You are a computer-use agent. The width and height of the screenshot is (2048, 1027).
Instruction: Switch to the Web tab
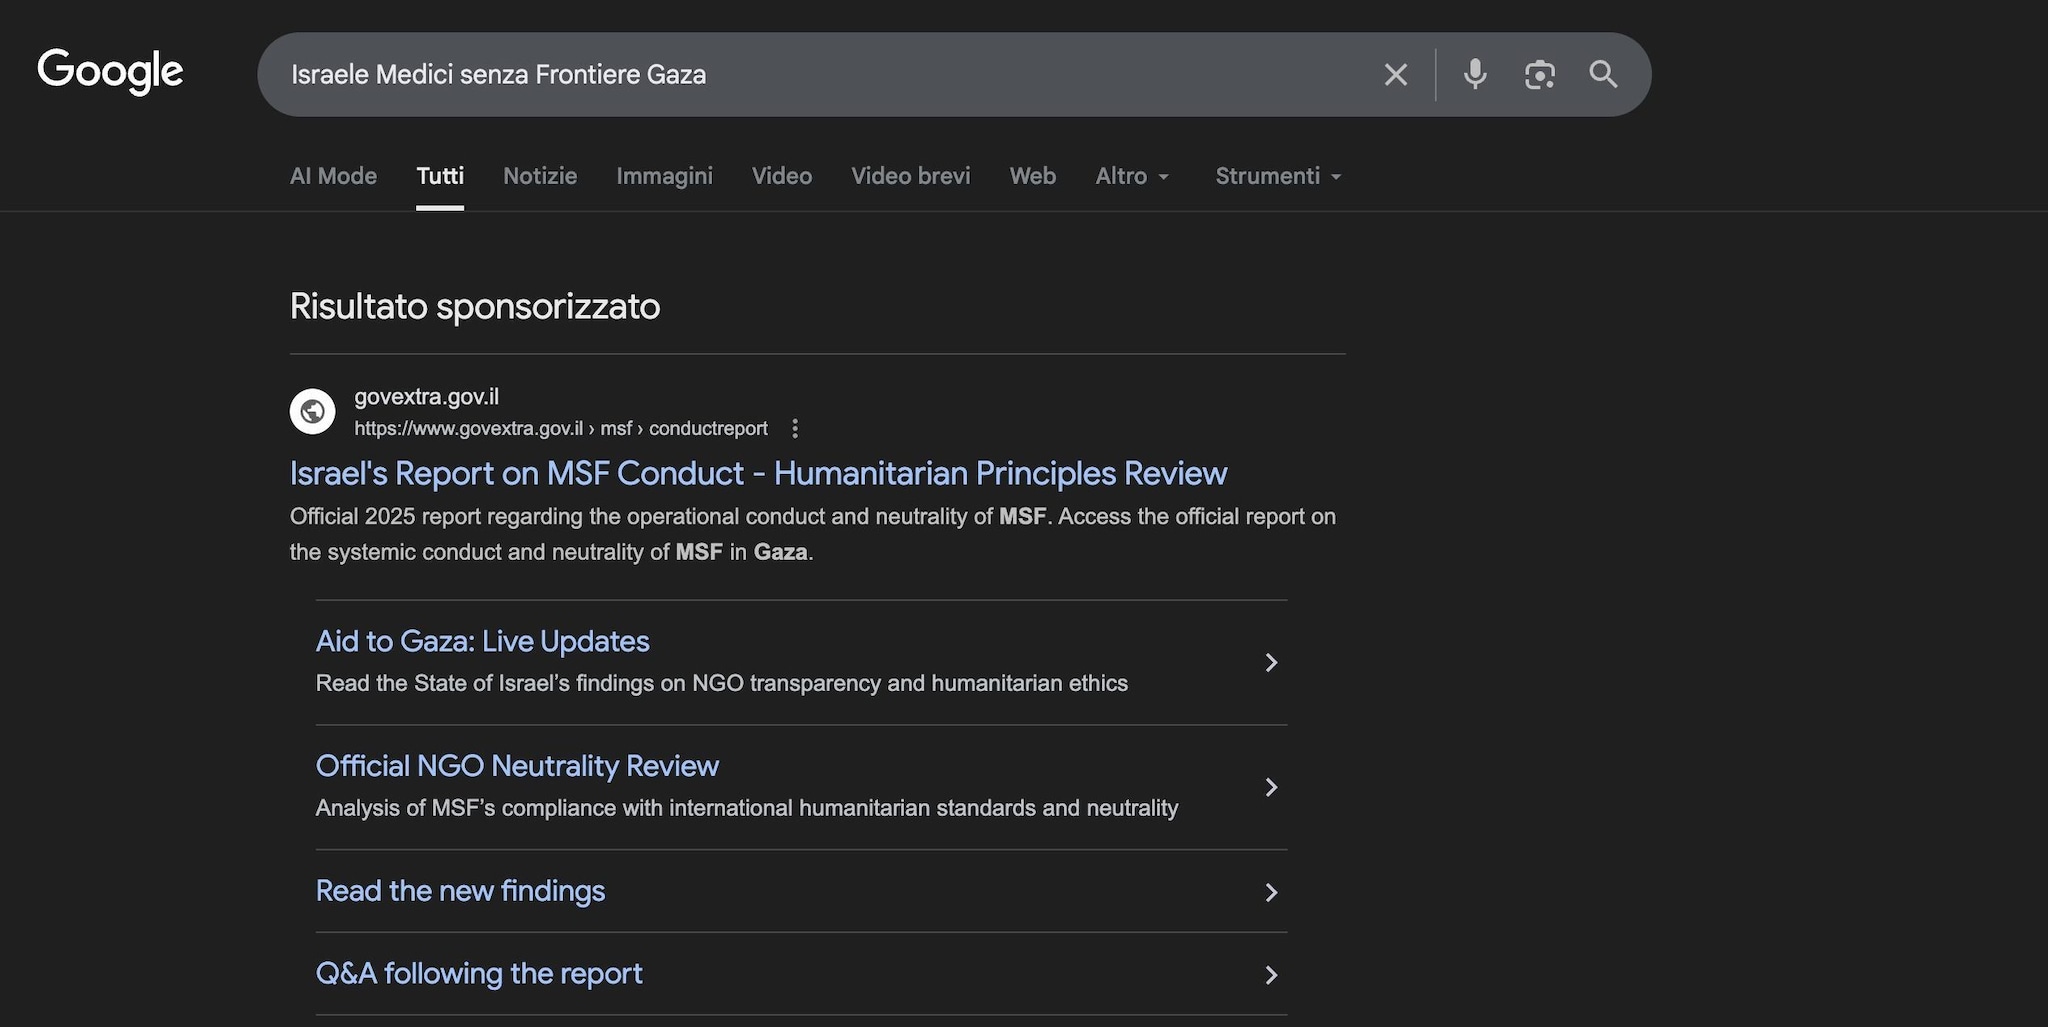tap(1032, 176)
